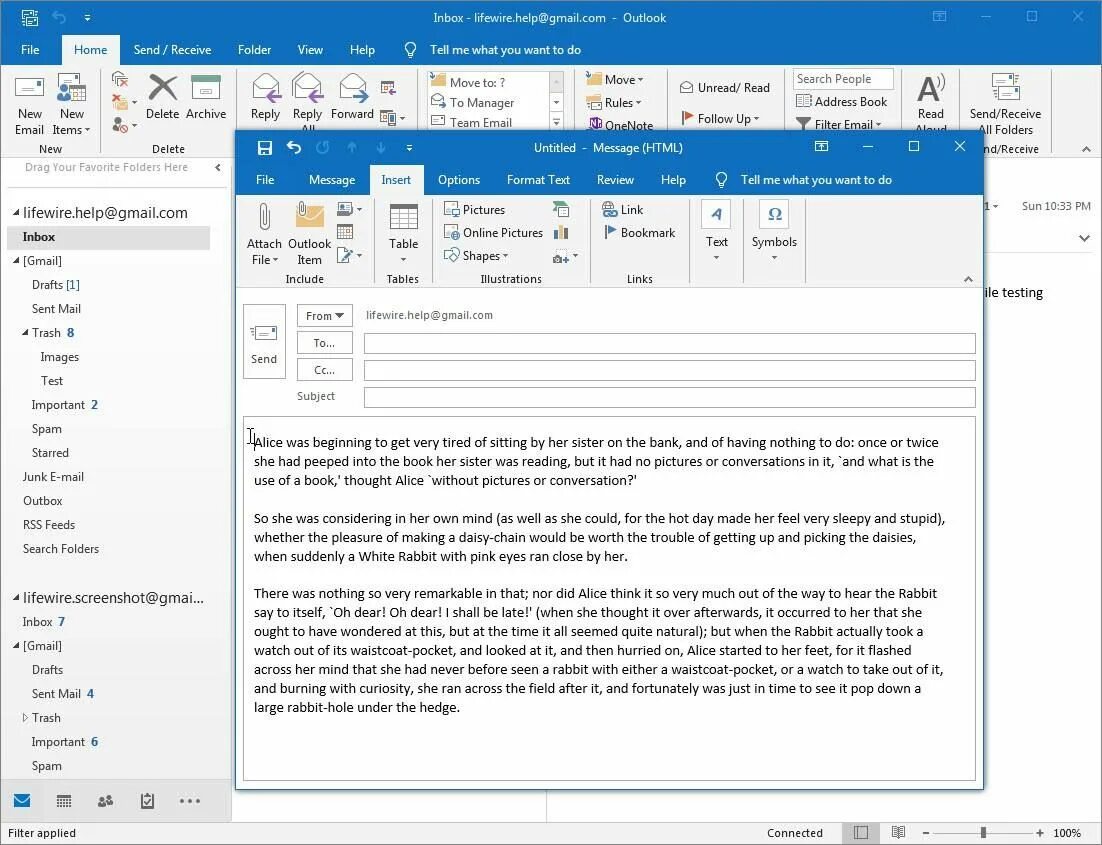1102x845 pixels.
Task: Undo the last action in the message window
Action: click(294, 148)
